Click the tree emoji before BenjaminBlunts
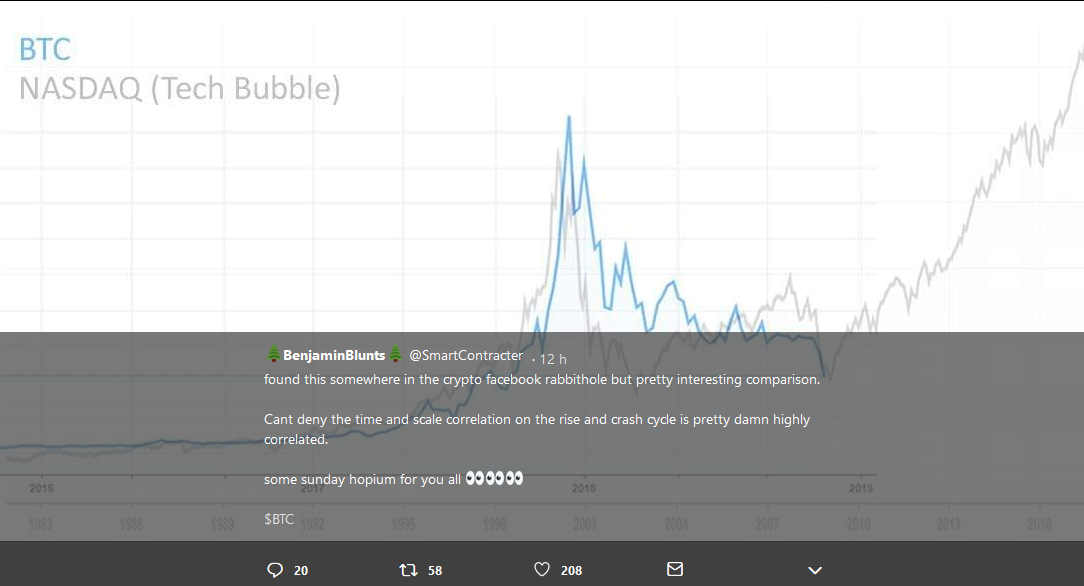The height and width of the screenshot is (586, 1084). click(x=273, y=355)
